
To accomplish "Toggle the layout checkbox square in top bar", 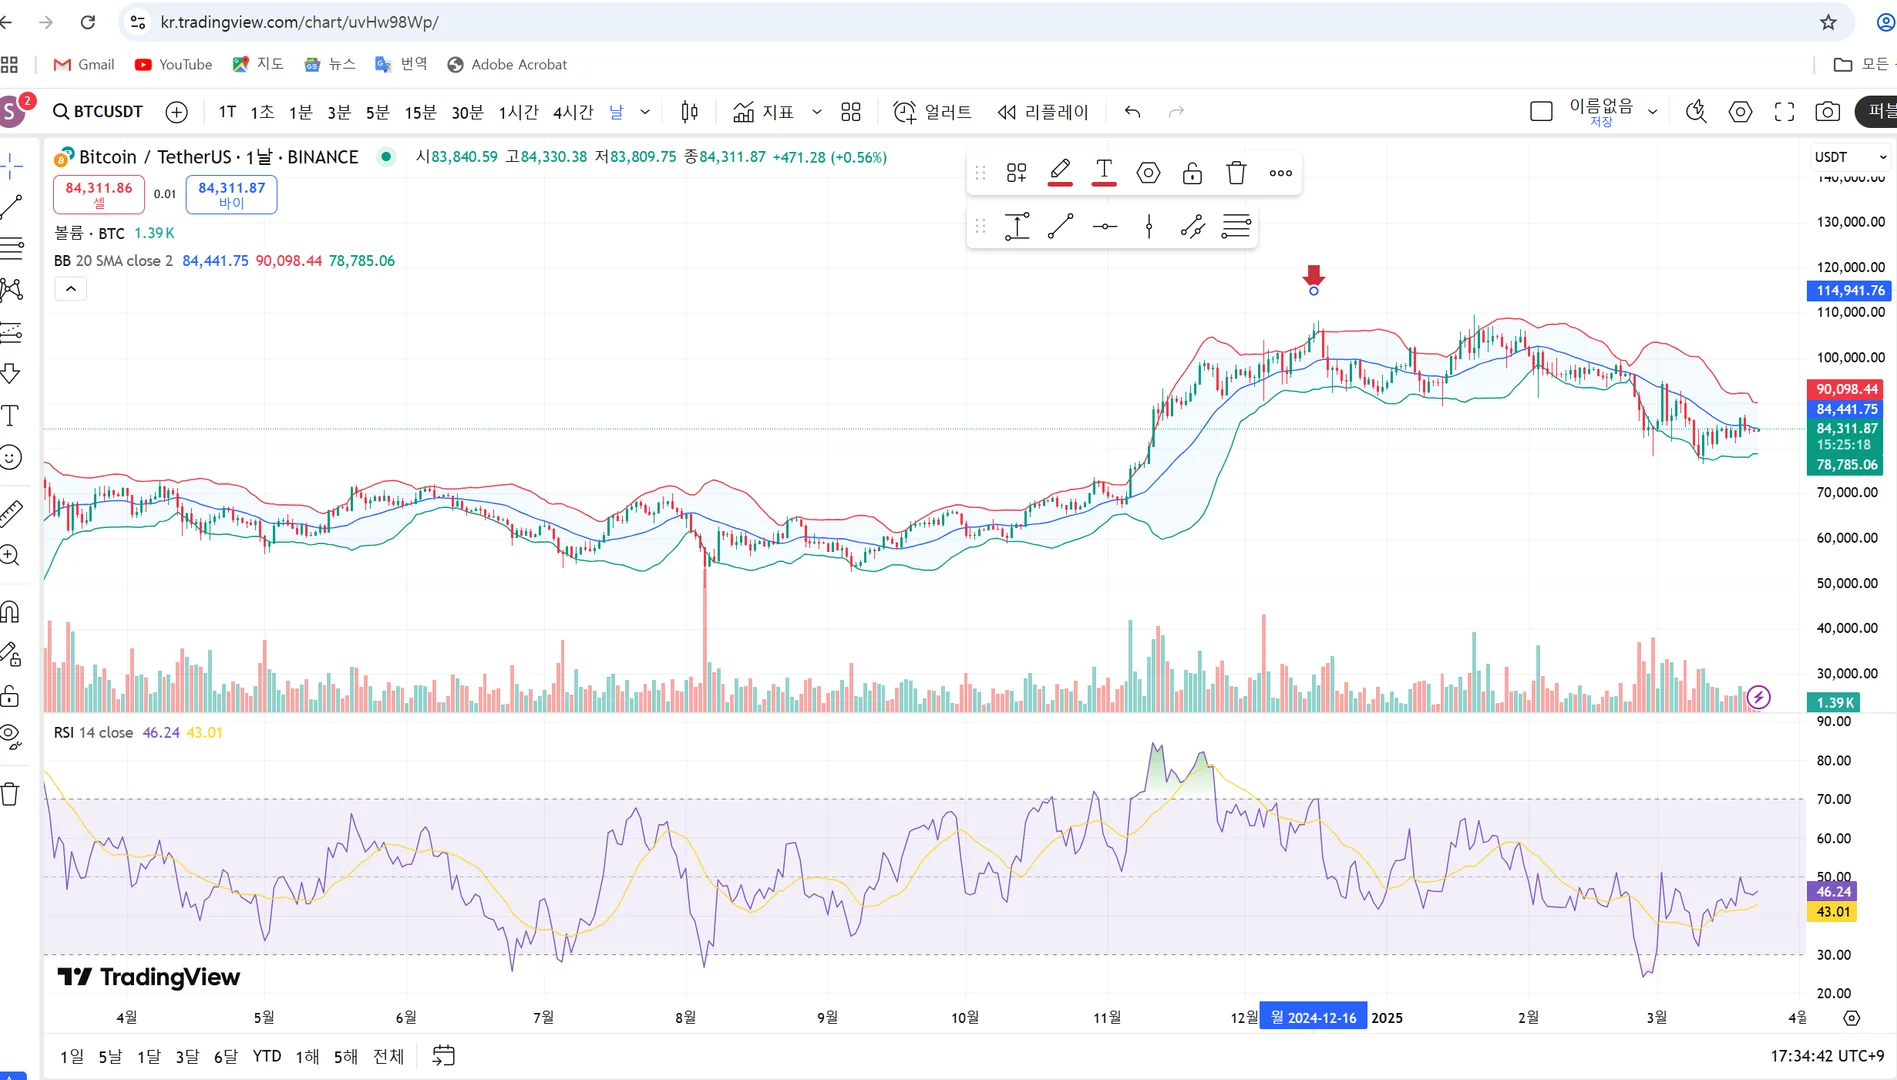I will pyautogui.click(x=1541, y=112).
